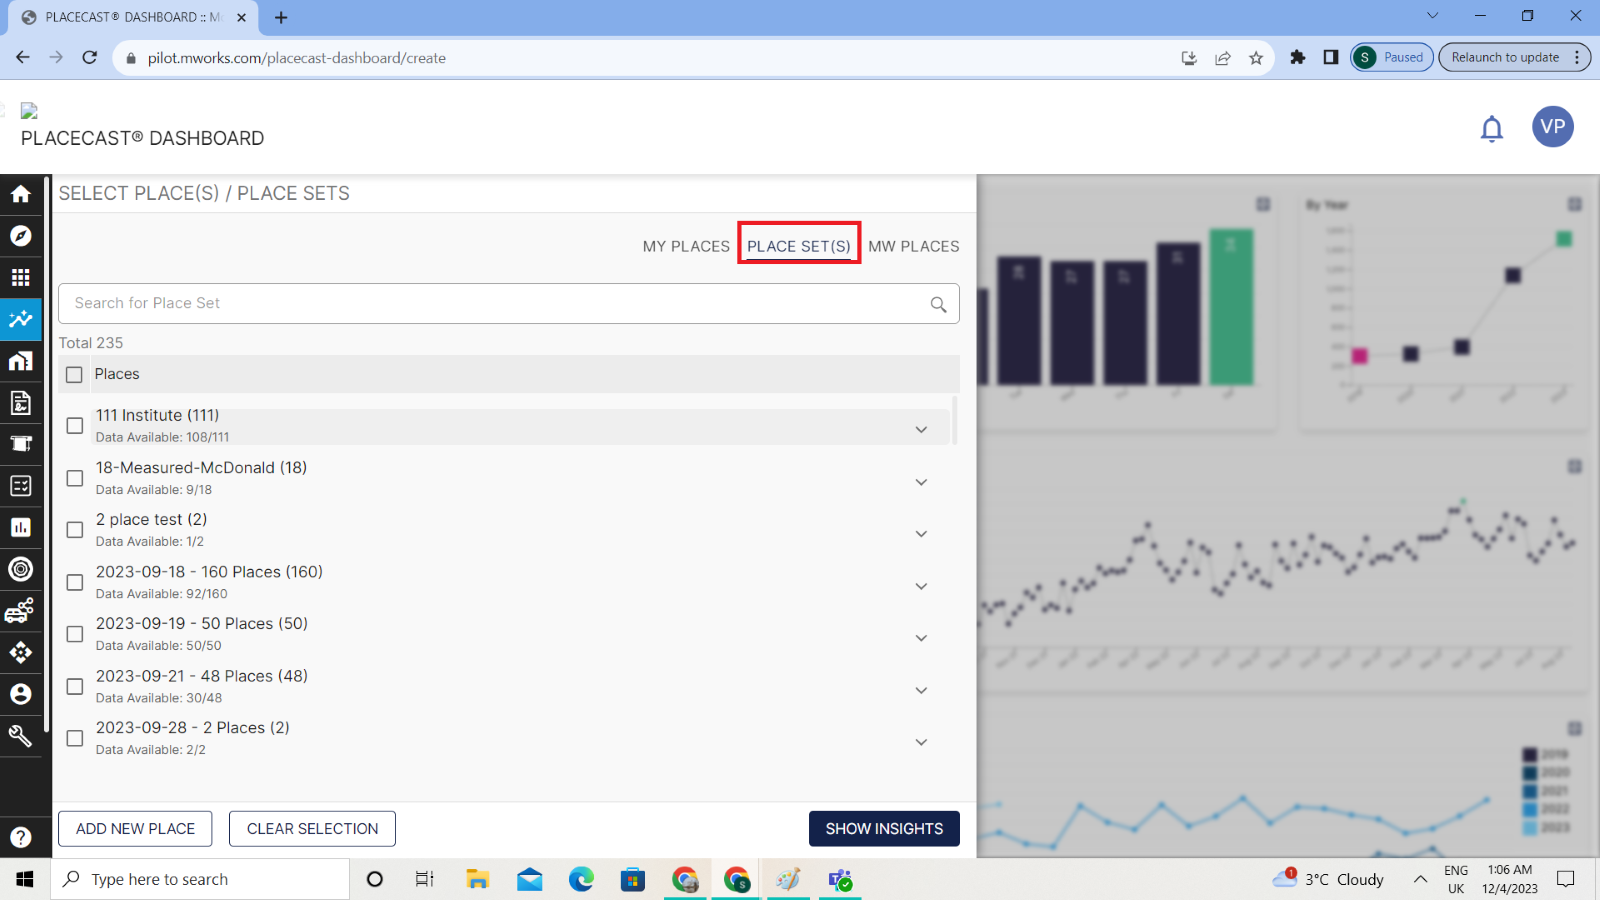
Task: Check the 2023-09-21 - 48 Places checkbox
Action: point(74,686)
